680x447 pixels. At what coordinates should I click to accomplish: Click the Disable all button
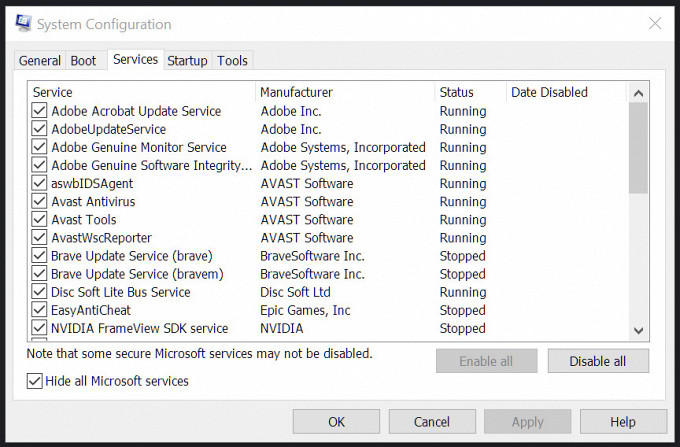[x=598, y=361]
